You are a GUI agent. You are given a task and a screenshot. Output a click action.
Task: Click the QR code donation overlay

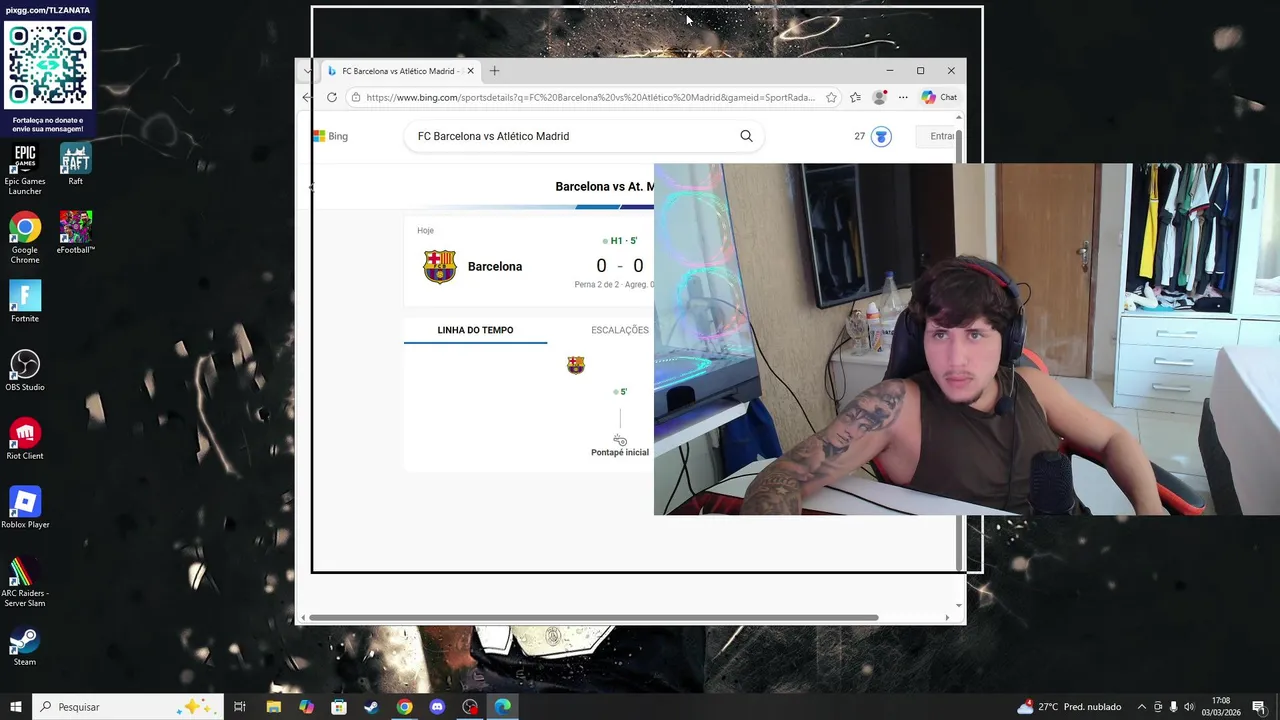[x=48, y=67]
